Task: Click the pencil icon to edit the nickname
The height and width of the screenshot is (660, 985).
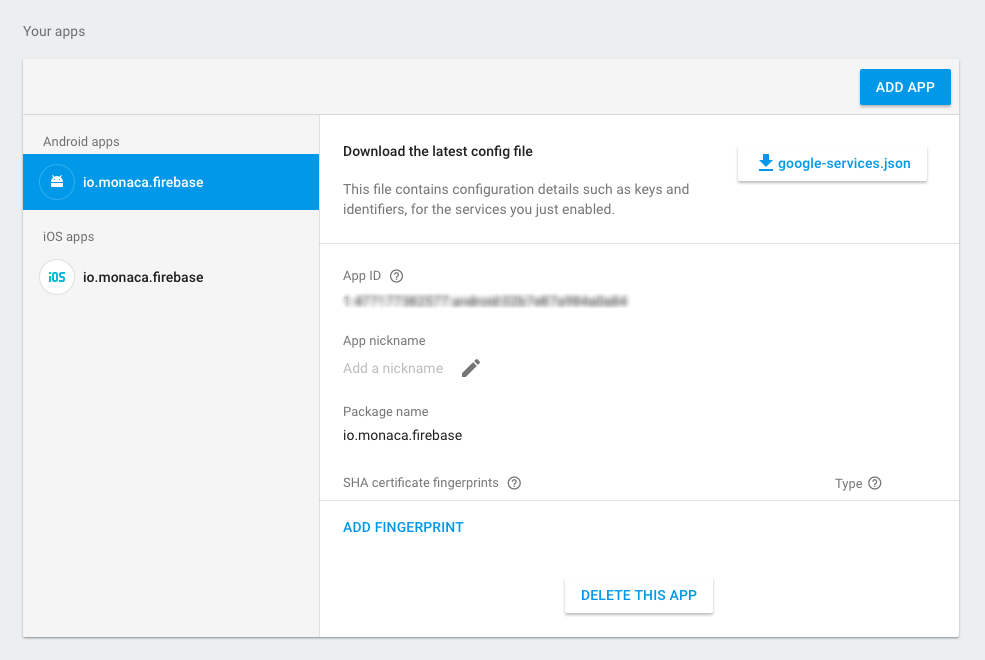Action: pyautogui.click(x=471, y=368)
